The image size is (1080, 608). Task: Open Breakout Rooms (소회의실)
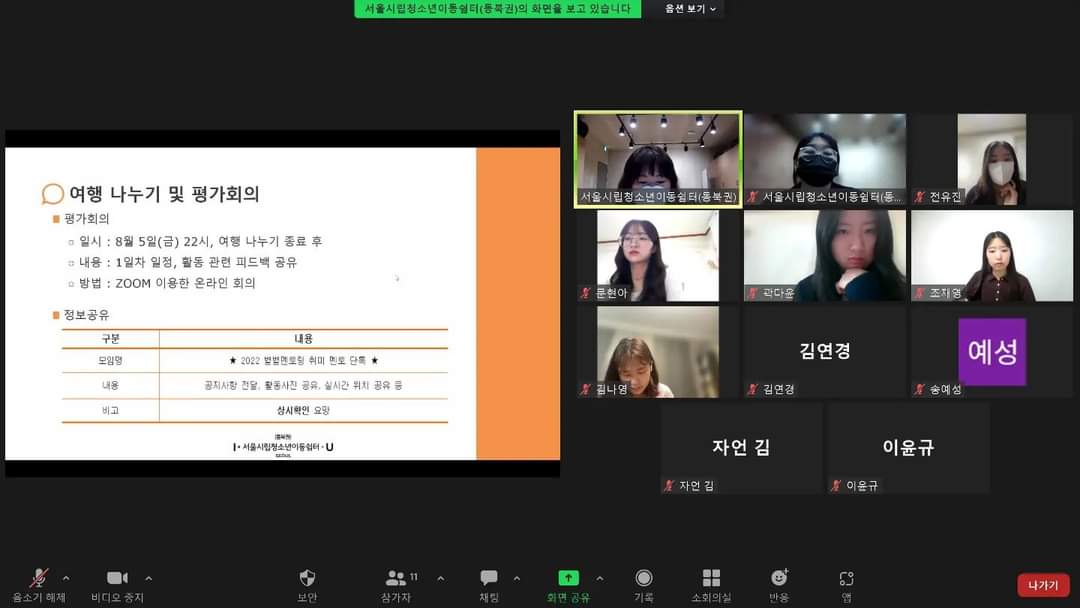(x=711, y=579)
